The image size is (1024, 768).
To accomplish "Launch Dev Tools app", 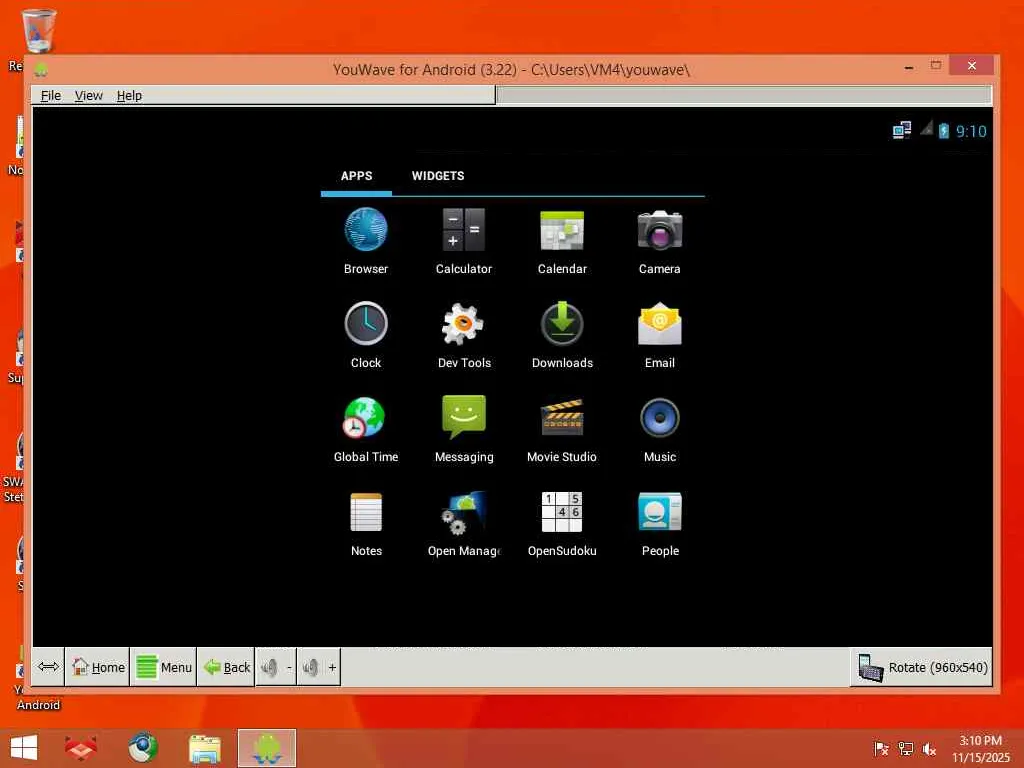I will pos(464,334).
